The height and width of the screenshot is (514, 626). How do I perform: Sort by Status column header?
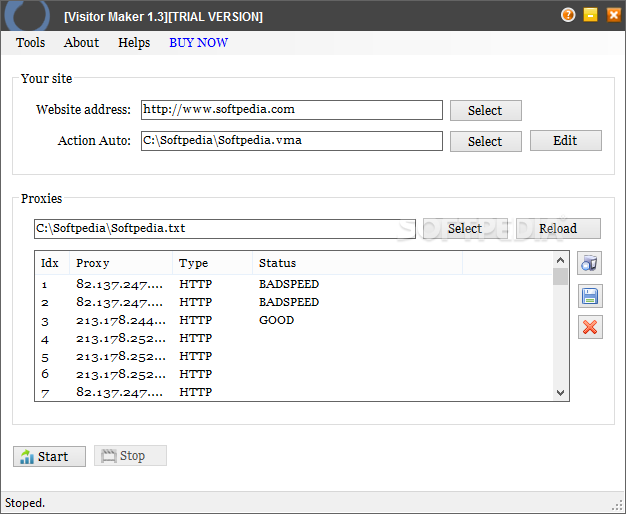pyautogui.click(x=358, y=263)
